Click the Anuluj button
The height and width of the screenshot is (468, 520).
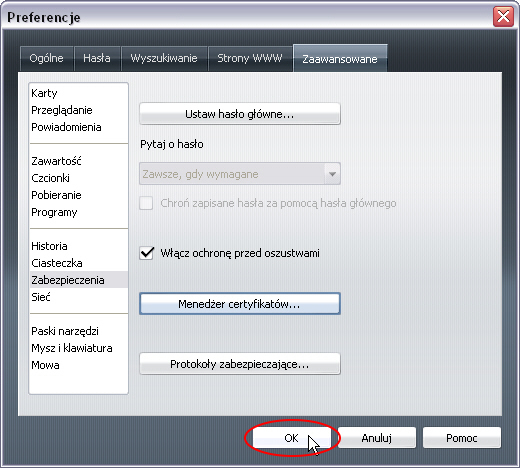pyautogui.click(x=377, y=438)
